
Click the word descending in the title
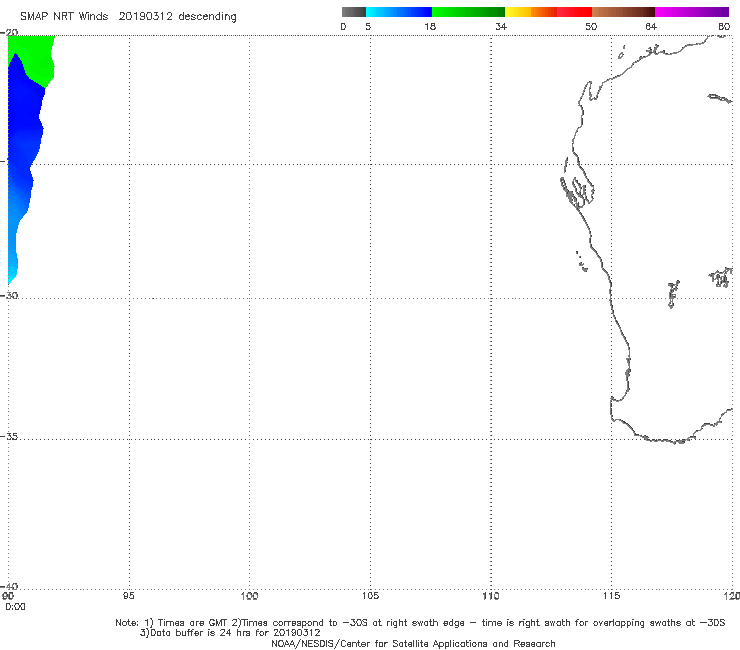(208, 17)
